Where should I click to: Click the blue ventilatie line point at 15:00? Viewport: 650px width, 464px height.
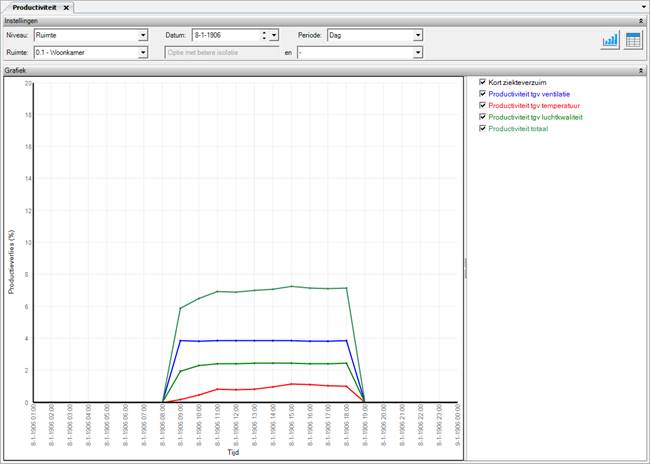(291, 341)
